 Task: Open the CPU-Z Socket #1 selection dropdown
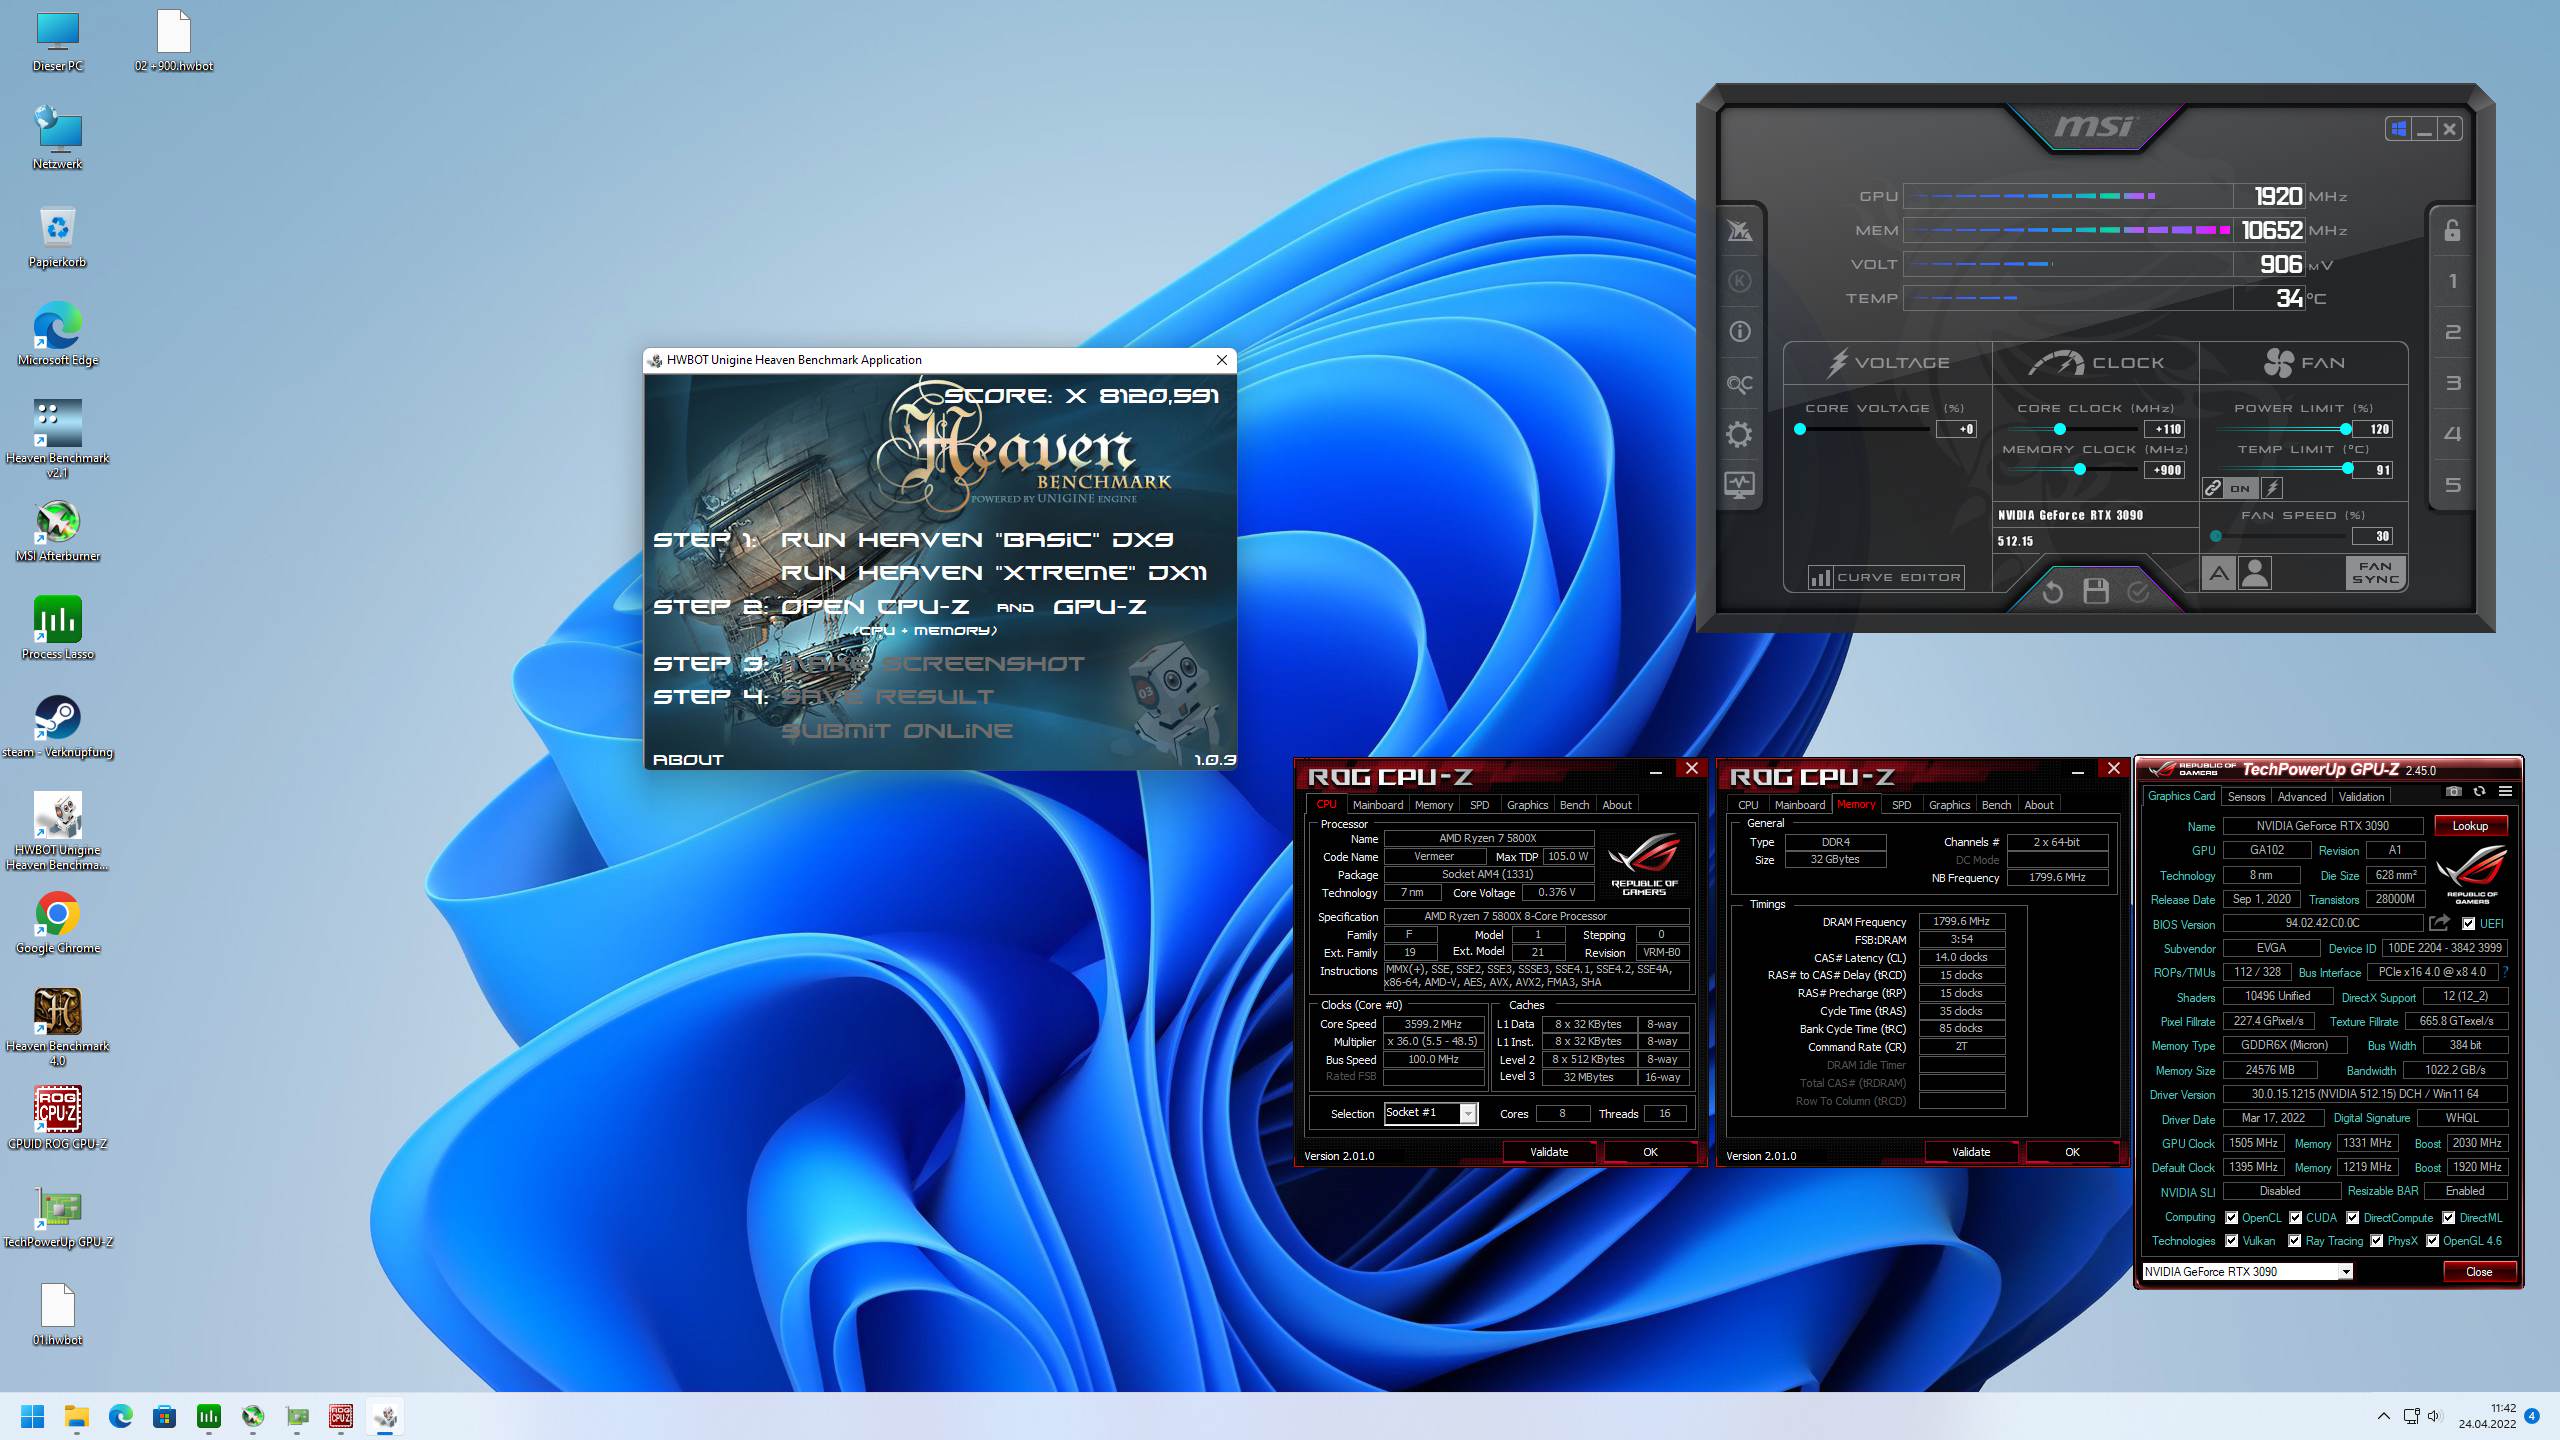(1431, 1113)
